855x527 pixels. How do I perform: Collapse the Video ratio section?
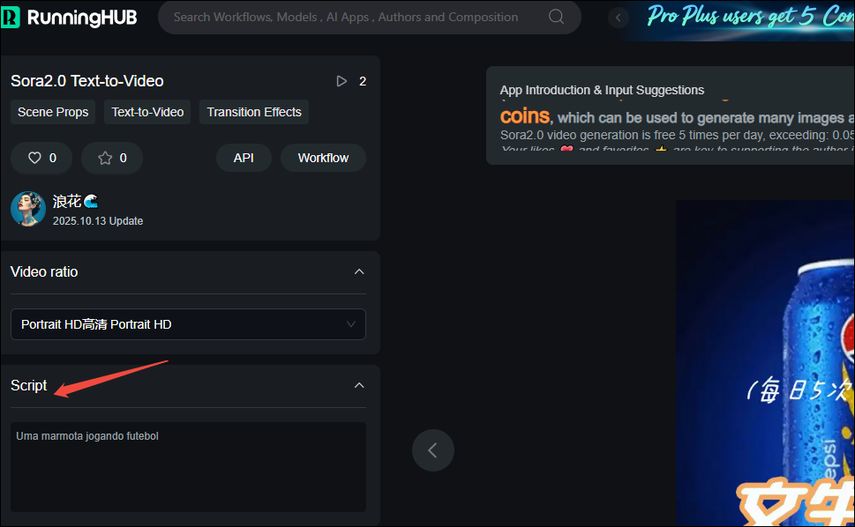359,272
